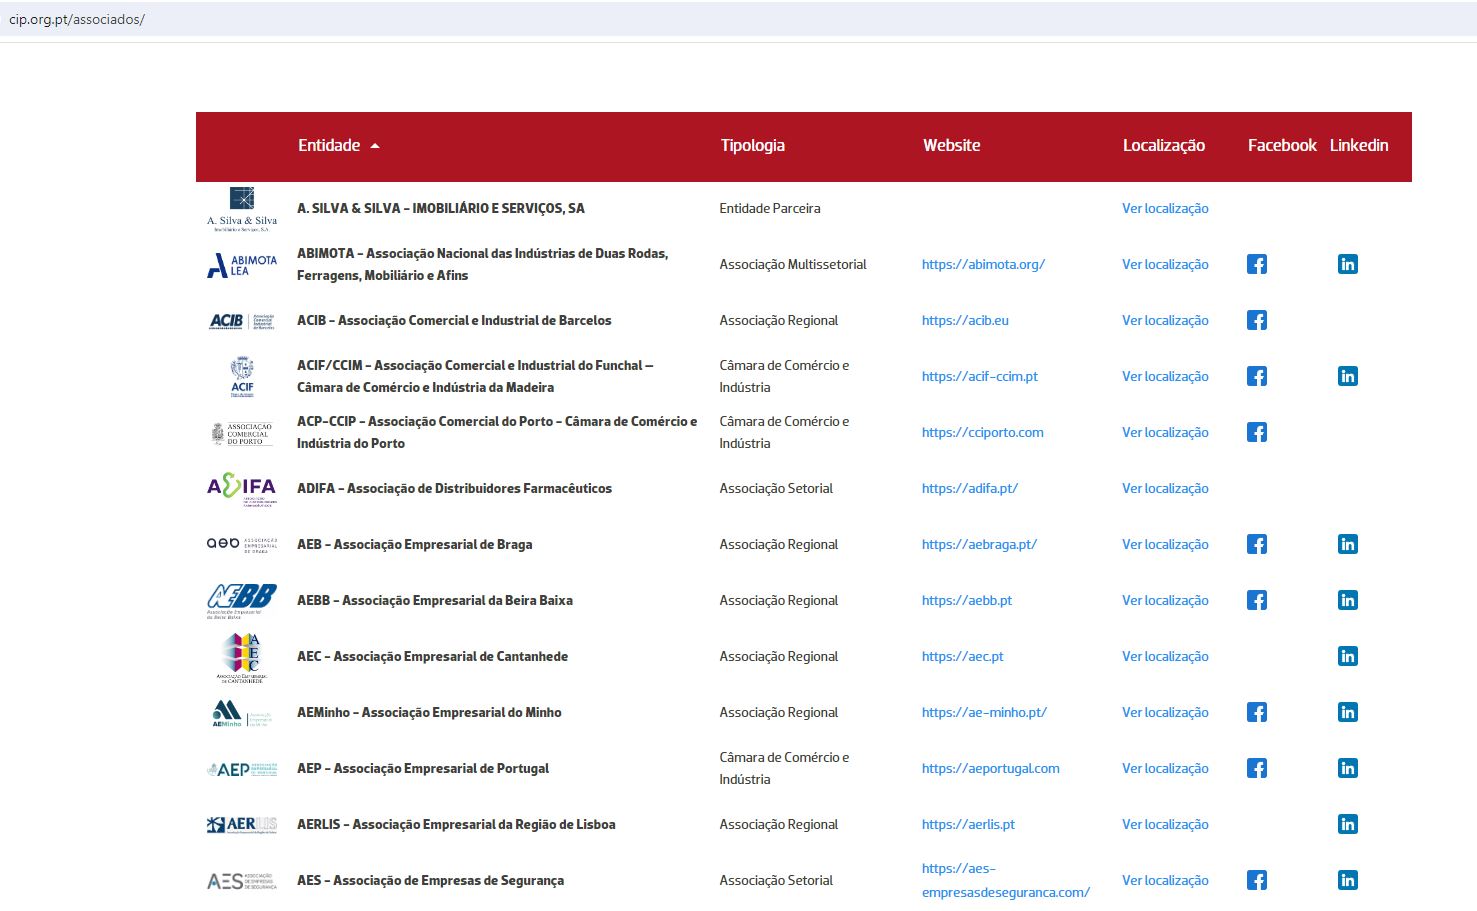
Task: Click 'Associação Multissetorial' typology cell
Action: click(793, 264)
